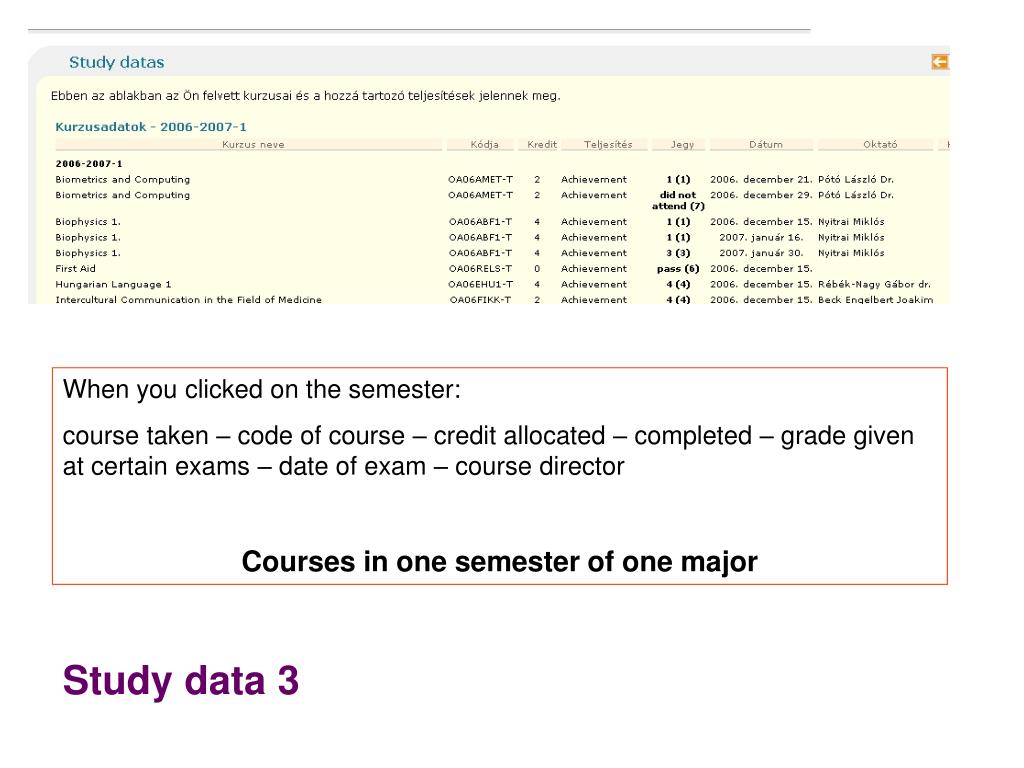
Task: Click the orange back arrow icon
Action: 940,62
